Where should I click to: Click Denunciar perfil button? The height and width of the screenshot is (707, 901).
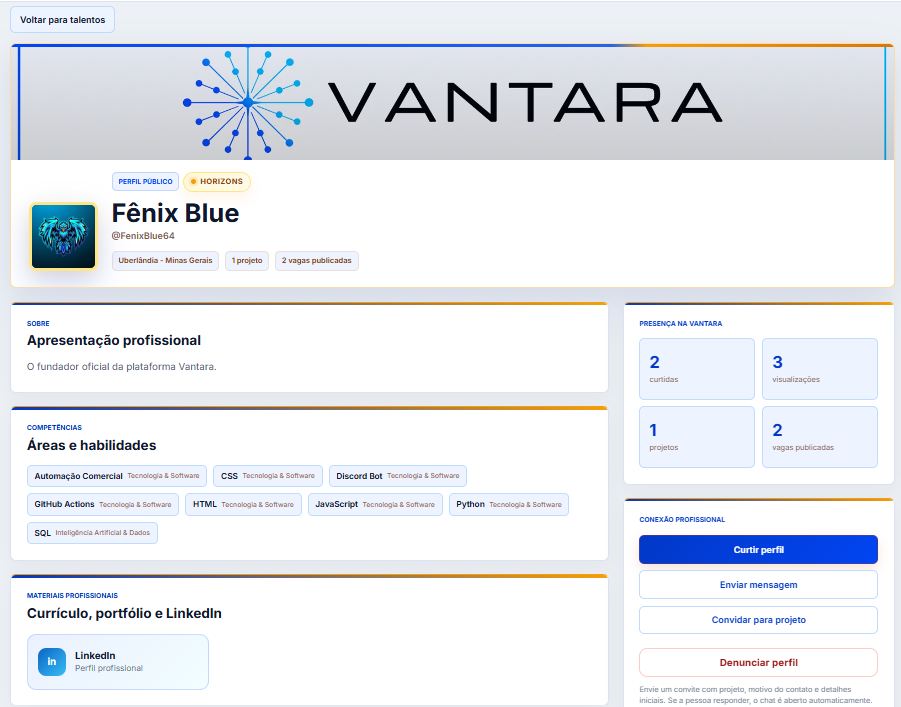[x=758, y=663]
